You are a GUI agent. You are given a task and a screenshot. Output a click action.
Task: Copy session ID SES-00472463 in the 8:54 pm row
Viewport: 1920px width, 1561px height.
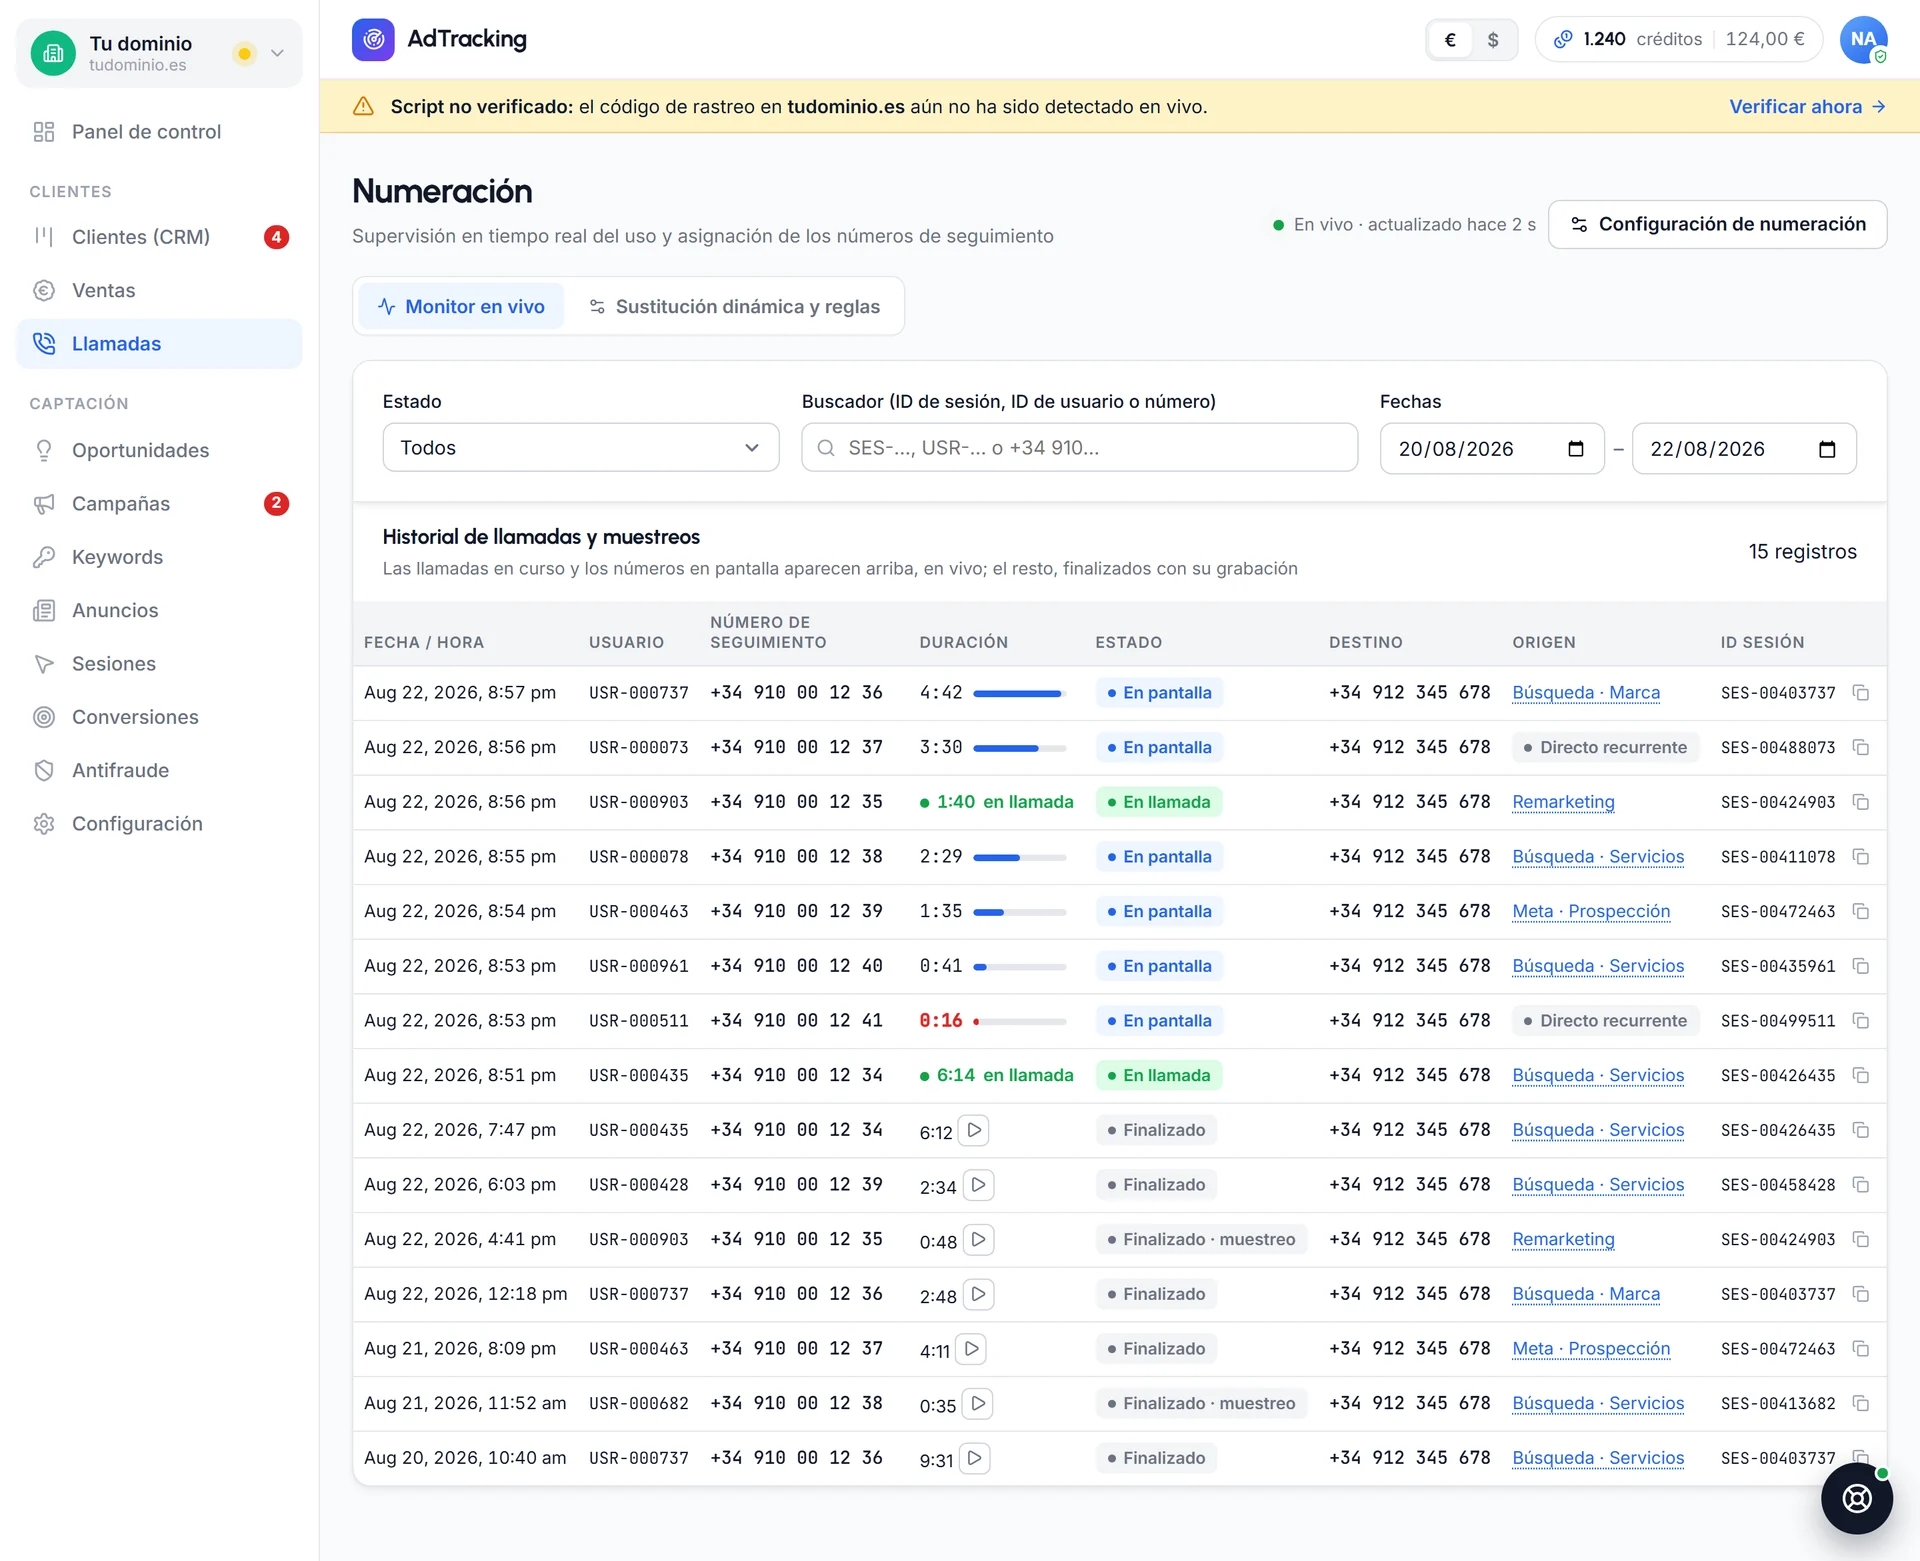click(x=1861, y=911)
